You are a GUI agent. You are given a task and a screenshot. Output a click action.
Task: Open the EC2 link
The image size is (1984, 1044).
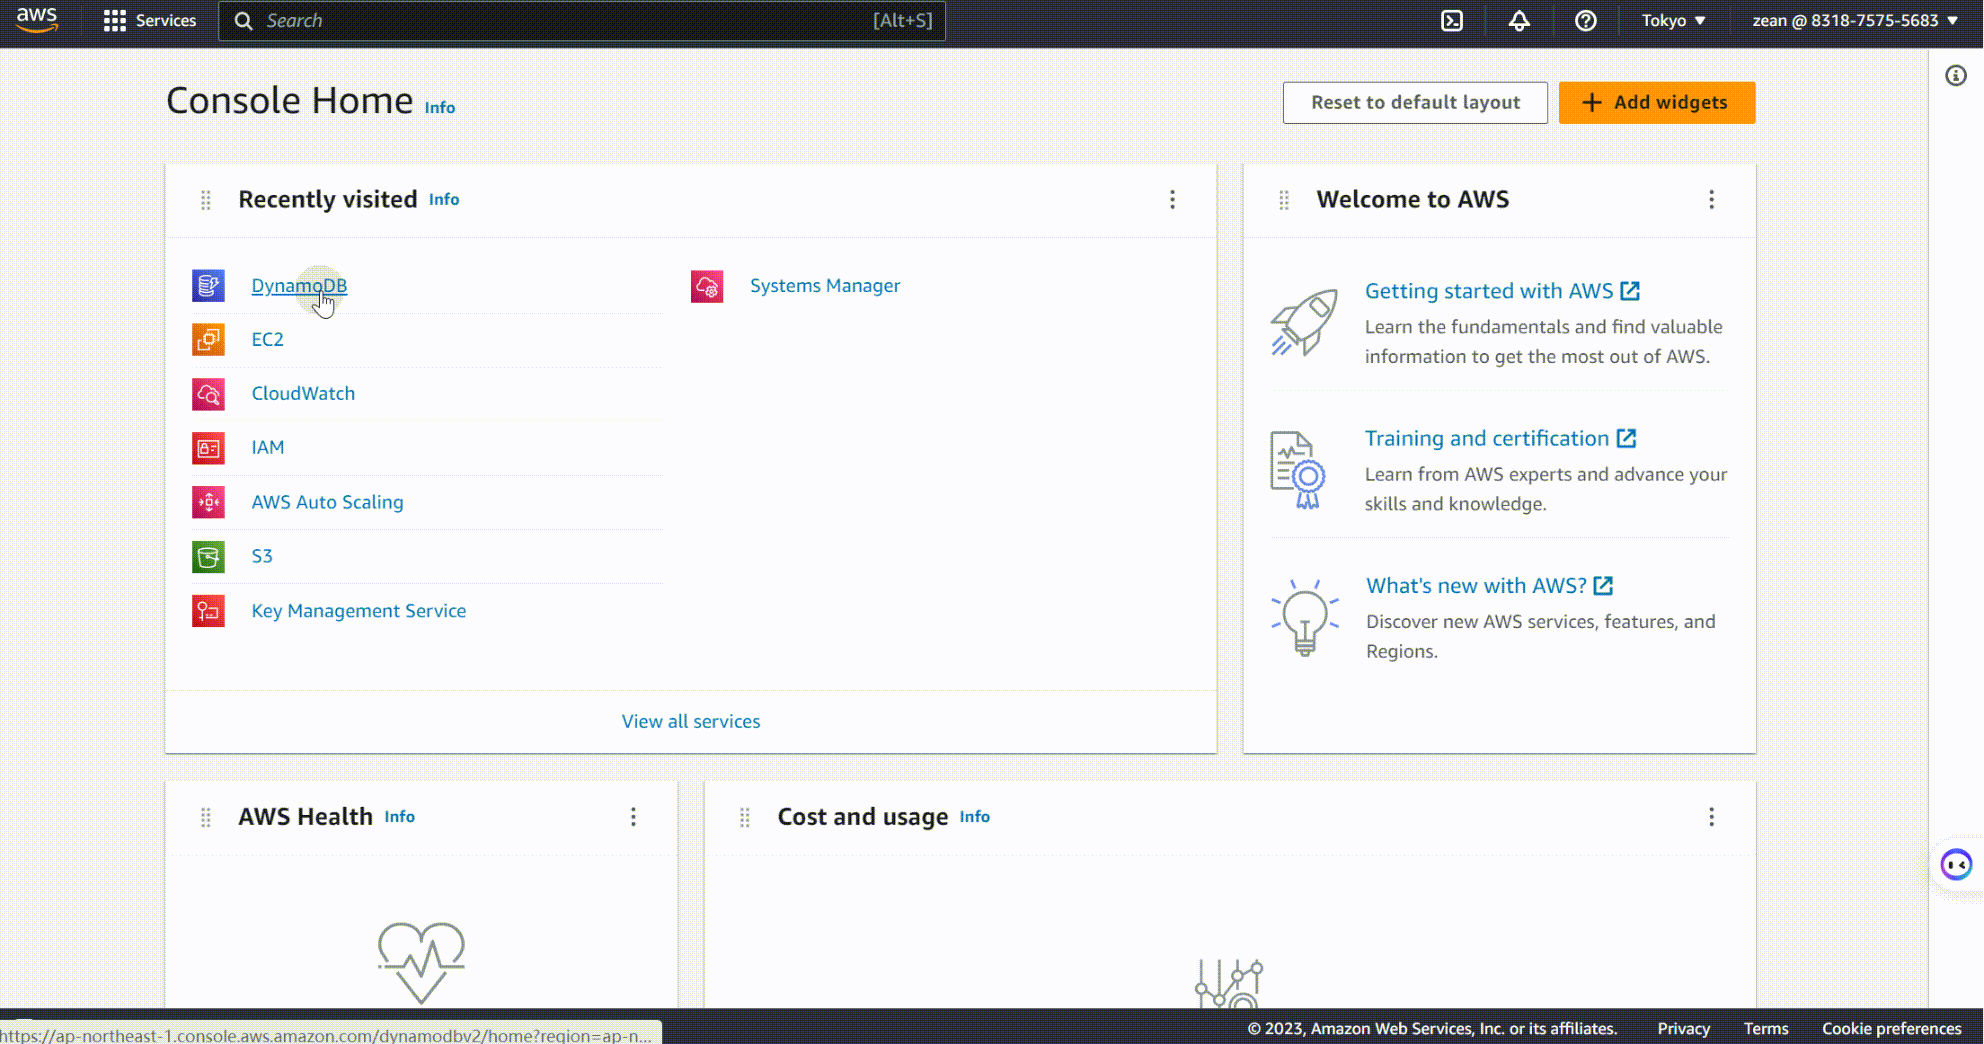click(x=267, y=340)
